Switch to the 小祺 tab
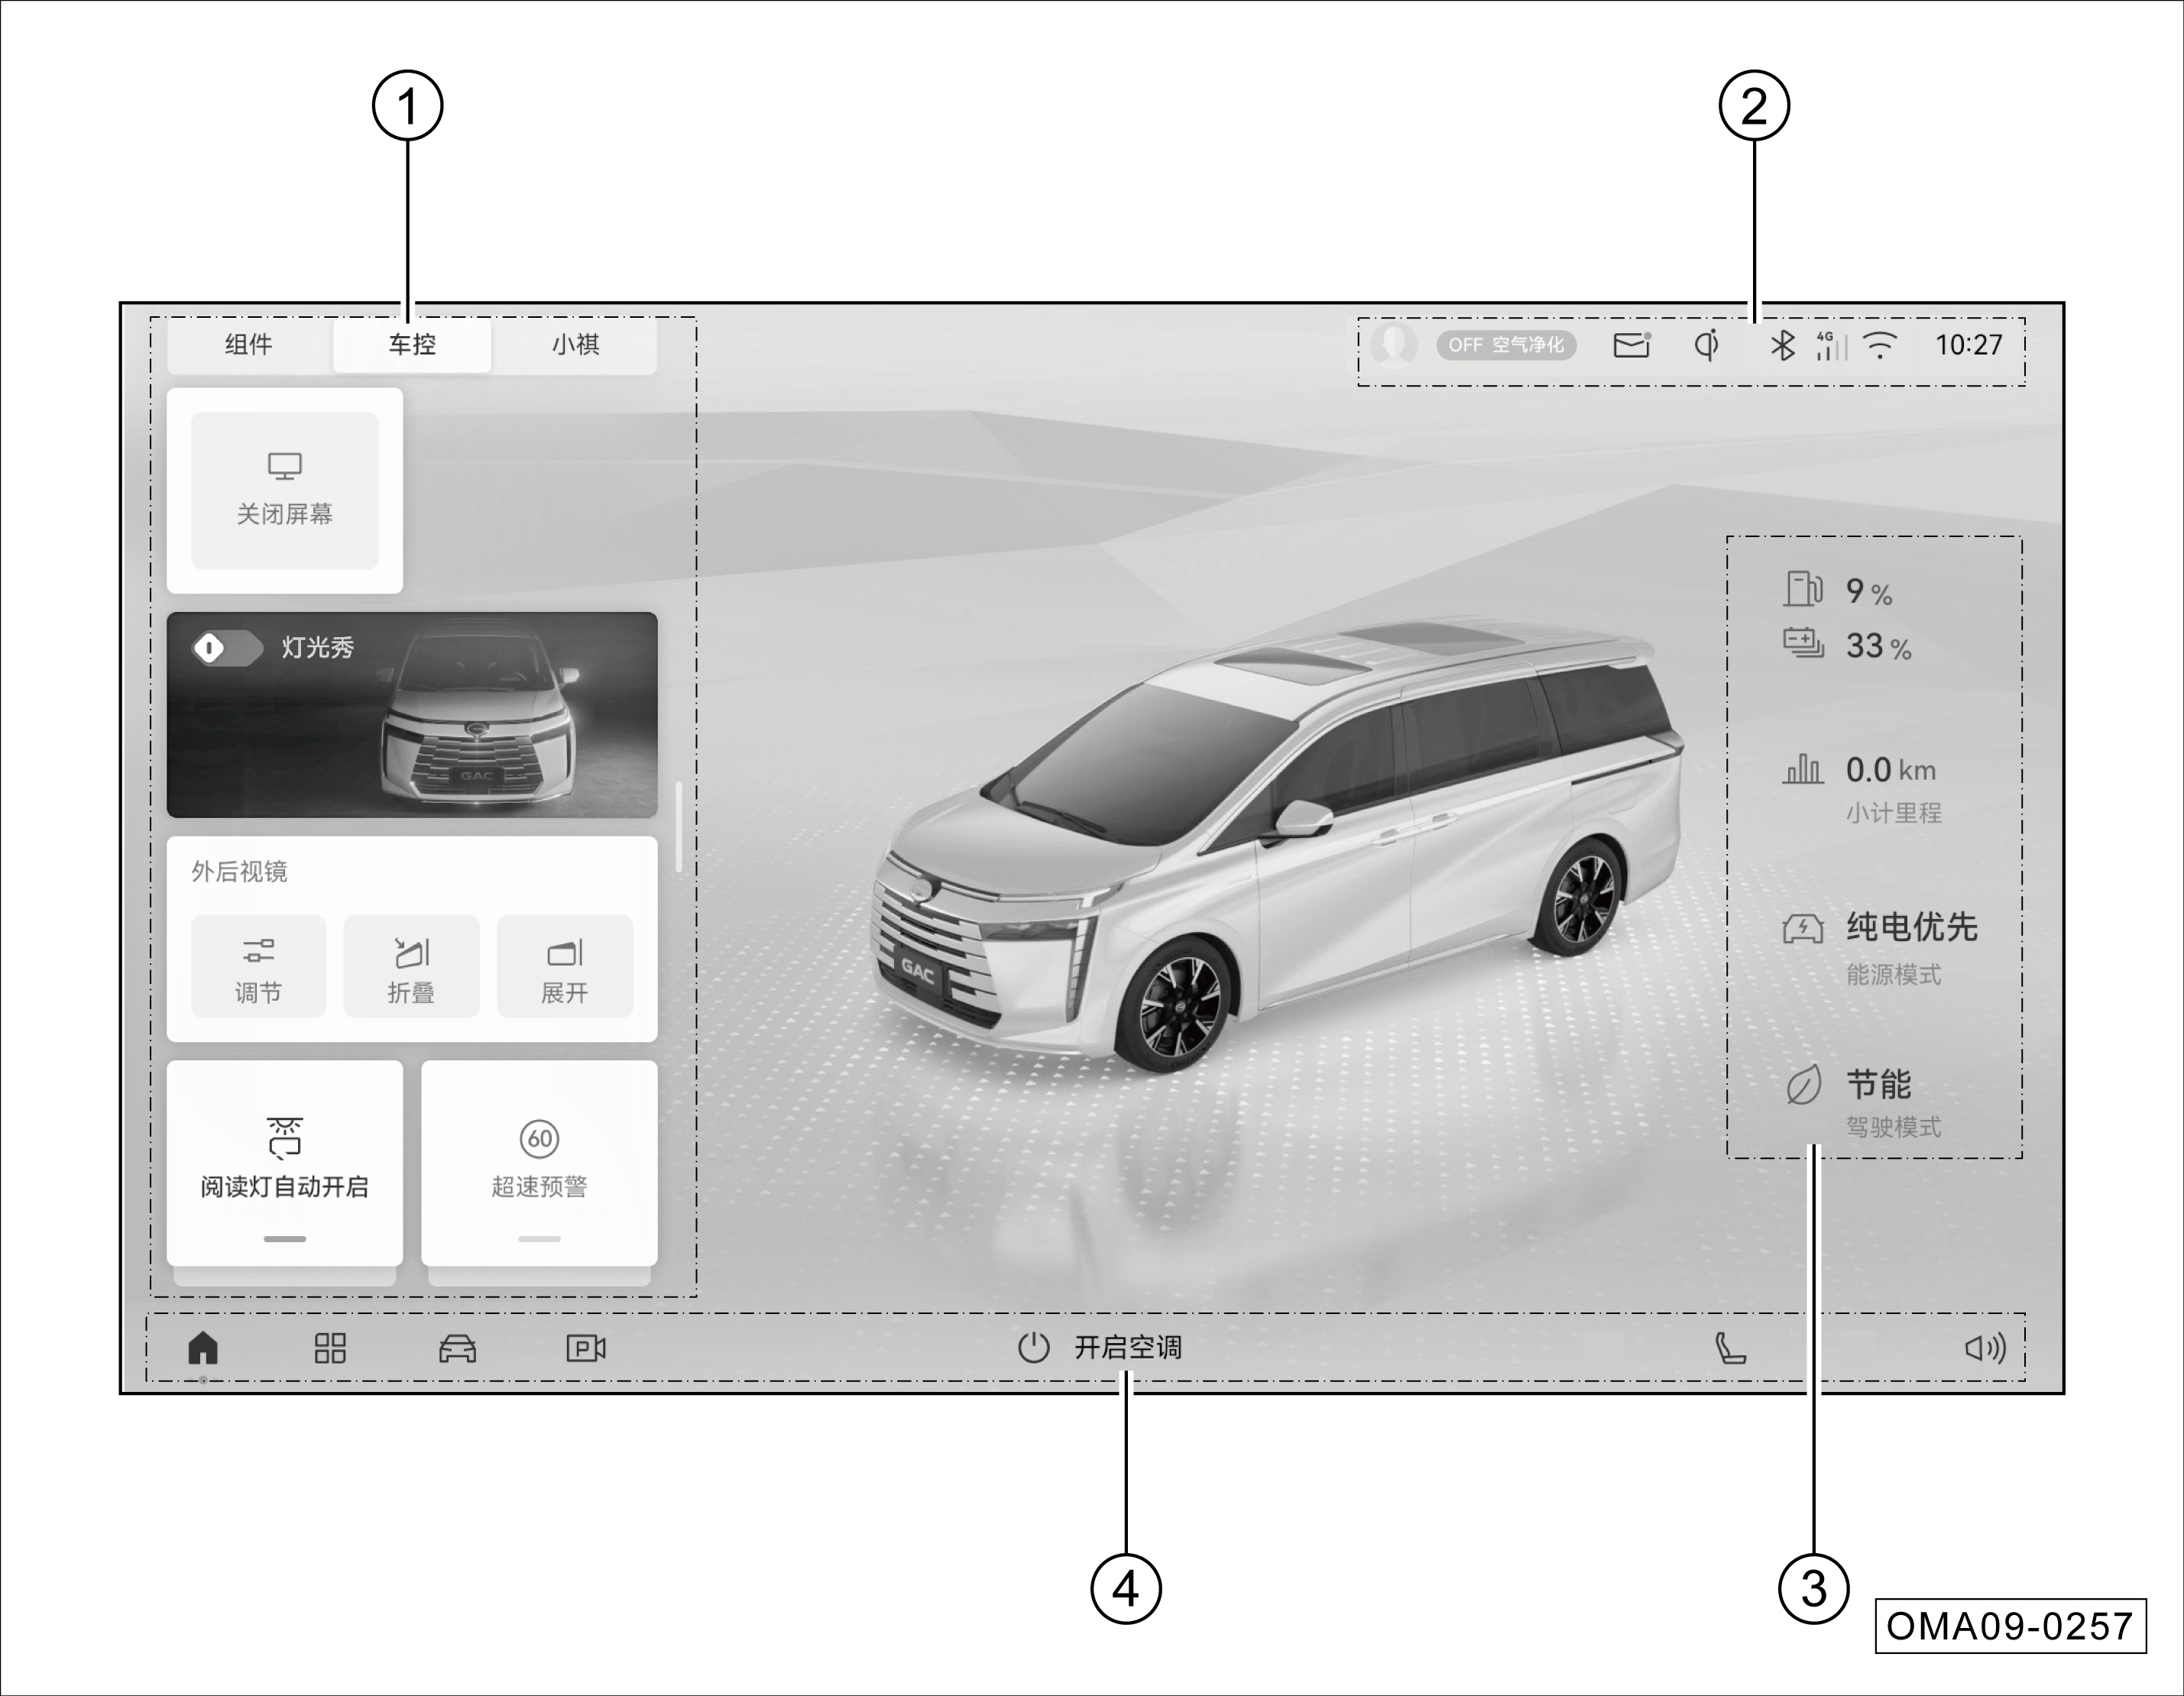This screenshot has width=2184, height=1696. (x=575, y=345)
